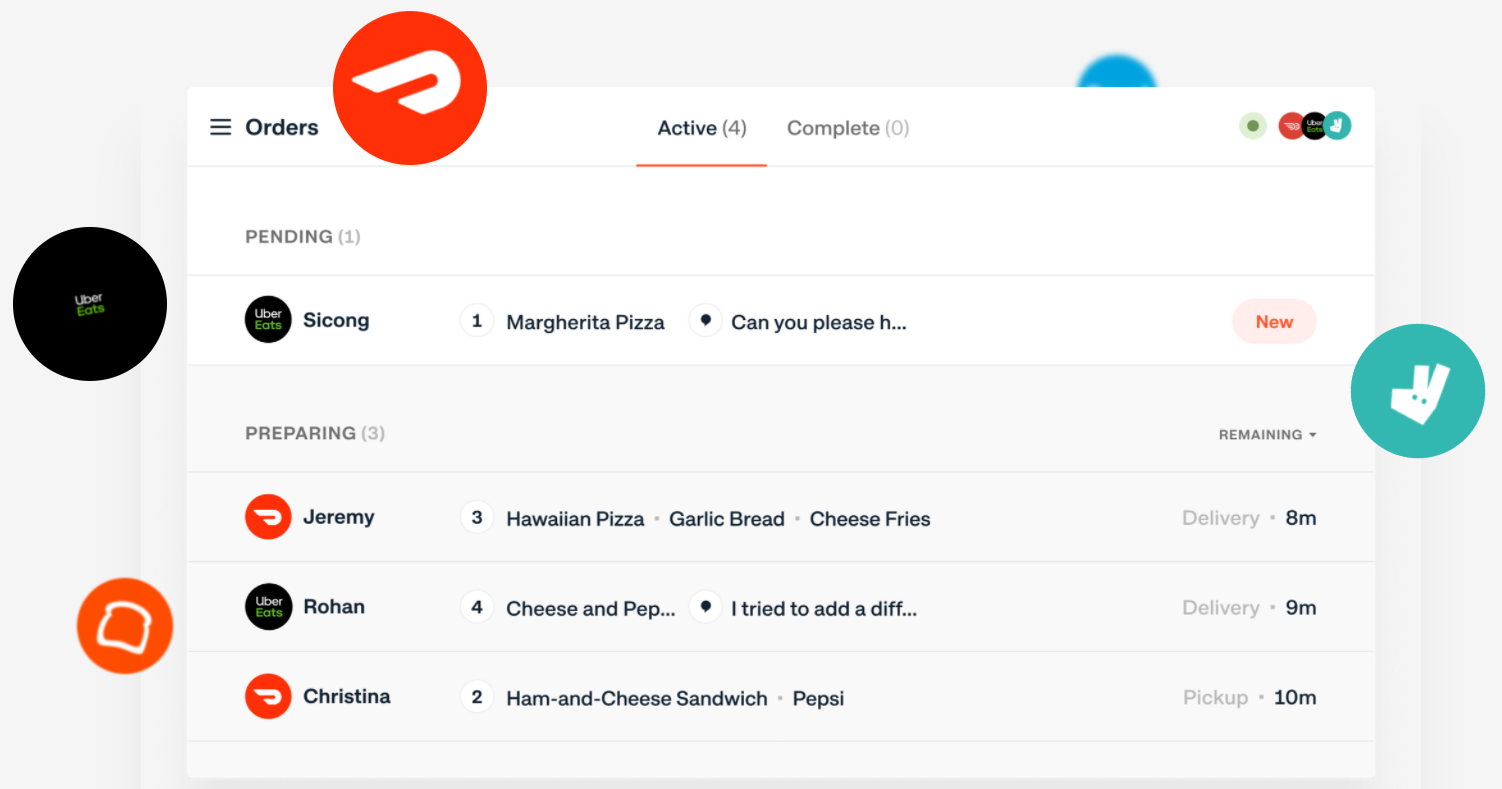
Task: Open the Remaining sort dropdown
Action: pos(1267,435)
